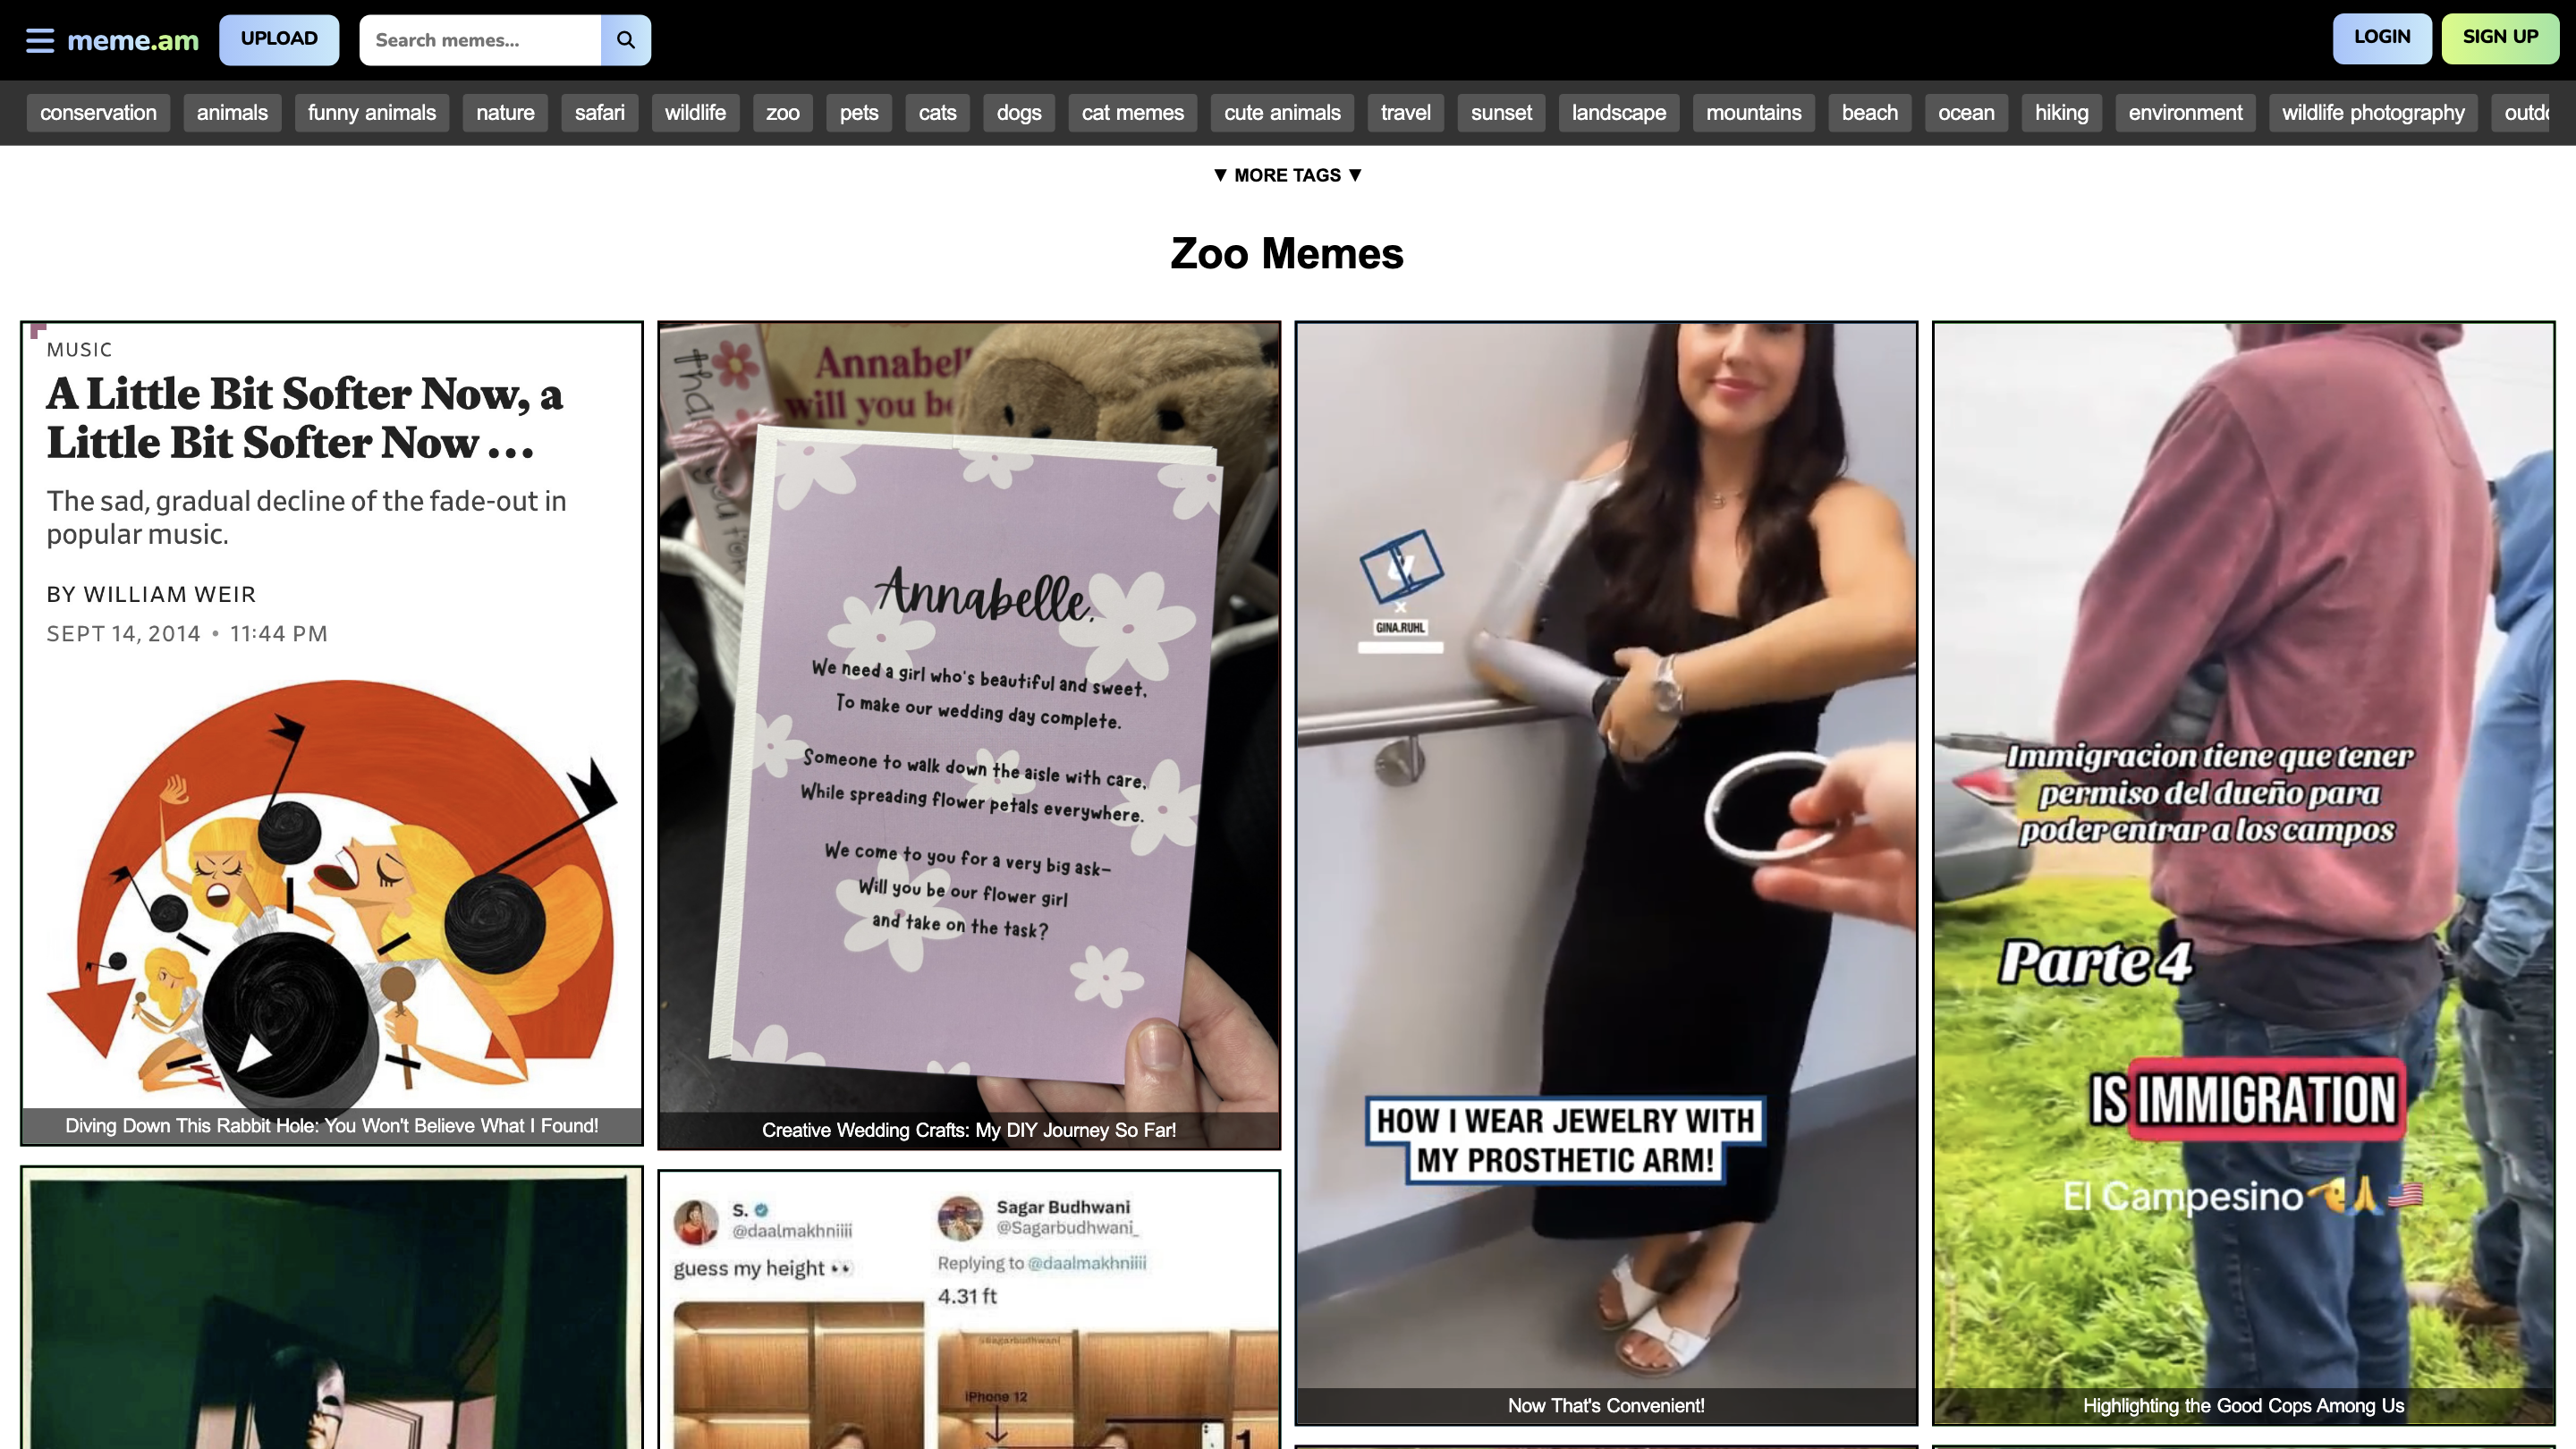The width and height of the screenshot is (2576, 1449).
Task: Click the meme.am logo
Action: (133, 40)
